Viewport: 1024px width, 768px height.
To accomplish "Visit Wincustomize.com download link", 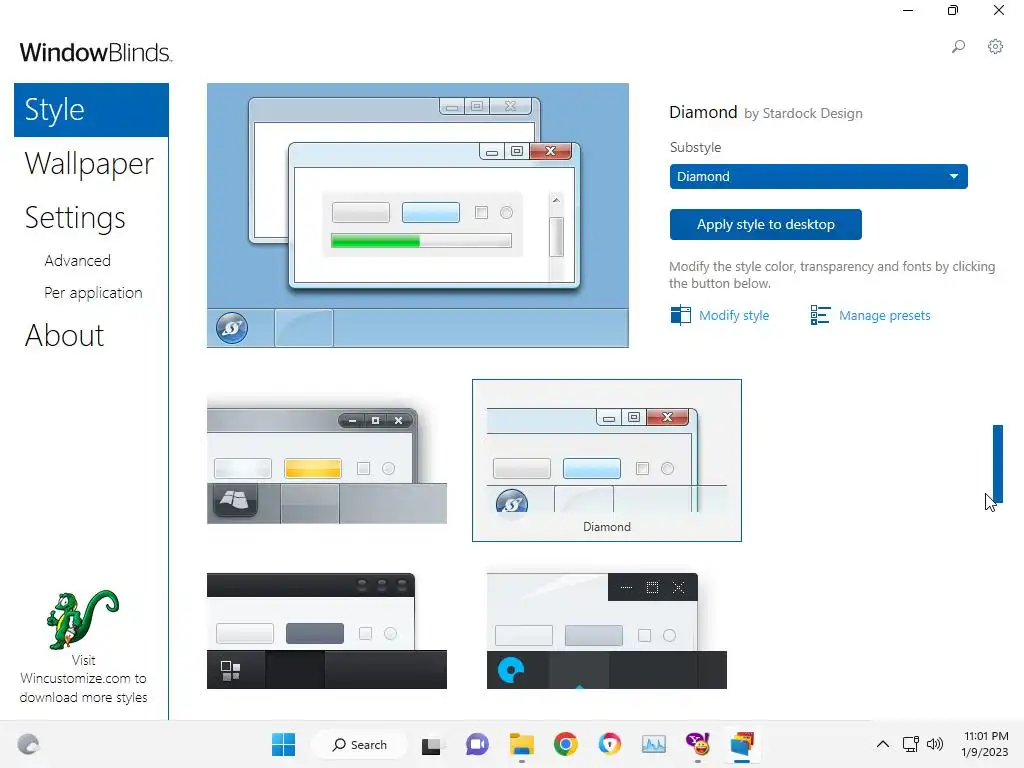I will [83, 679].
